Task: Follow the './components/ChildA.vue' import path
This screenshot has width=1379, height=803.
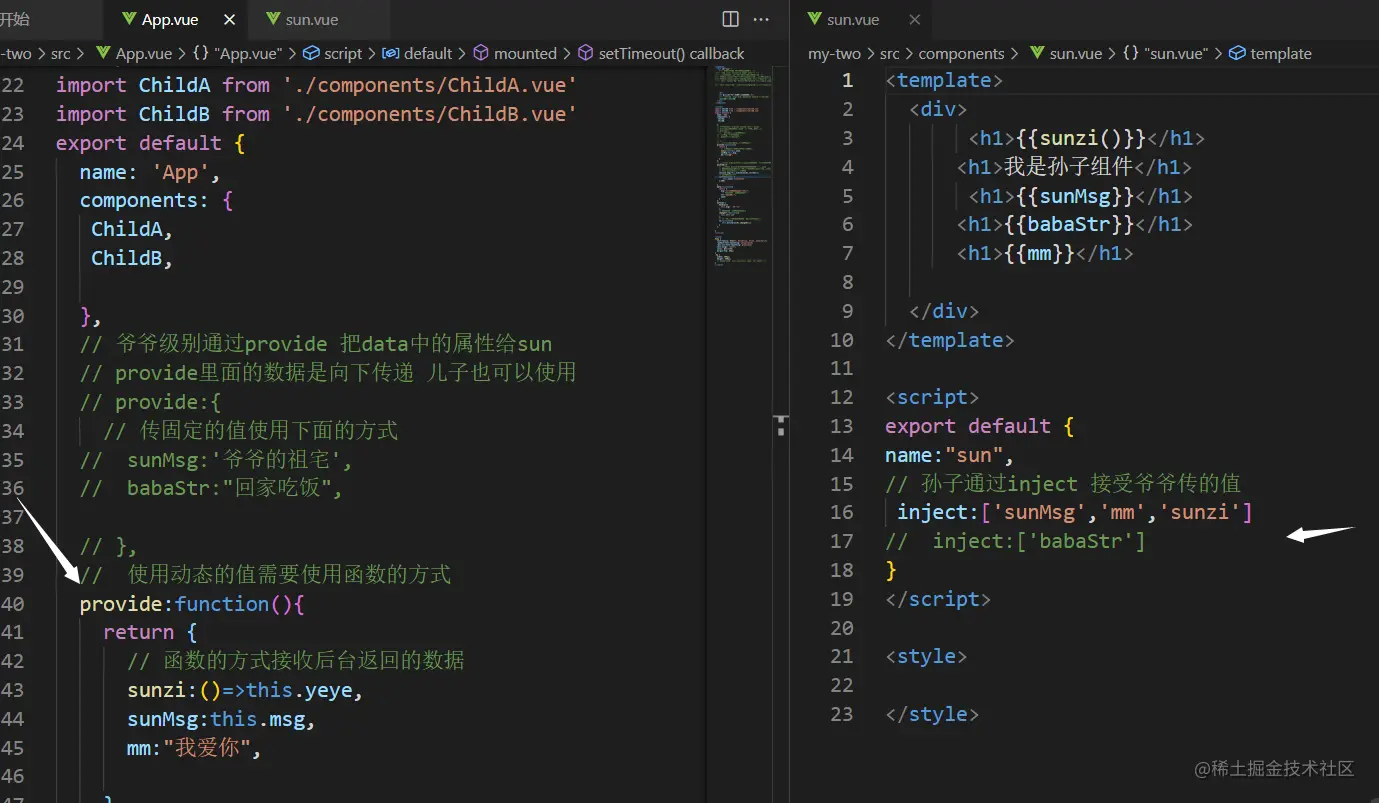Action: [x=429, y=85]
